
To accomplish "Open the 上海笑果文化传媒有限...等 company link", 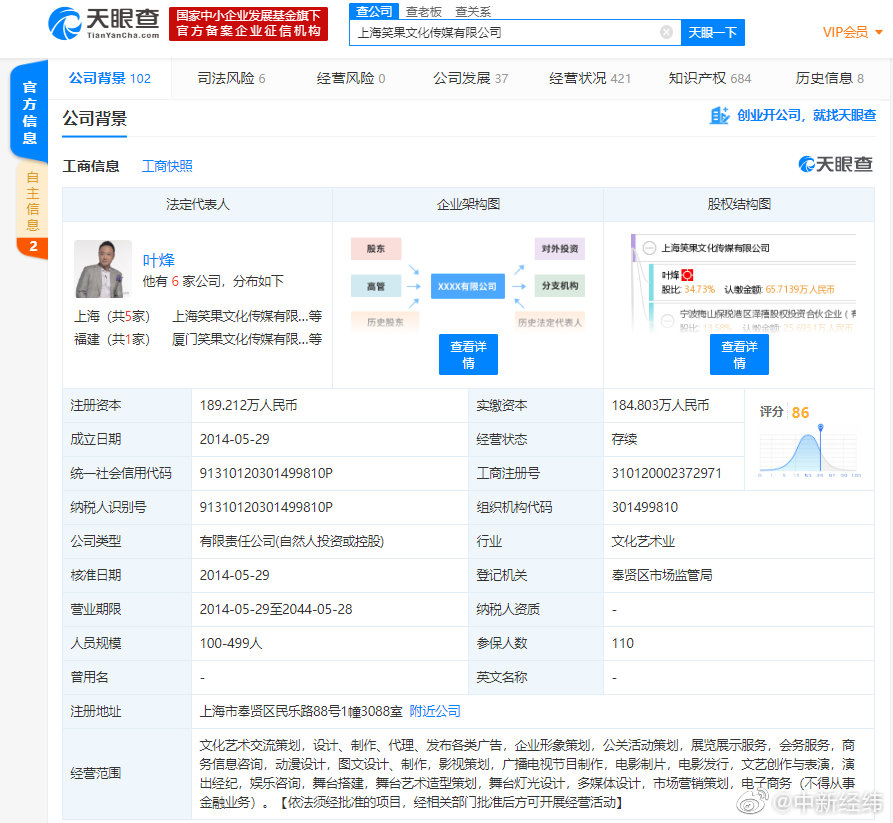I will (247, 316).
